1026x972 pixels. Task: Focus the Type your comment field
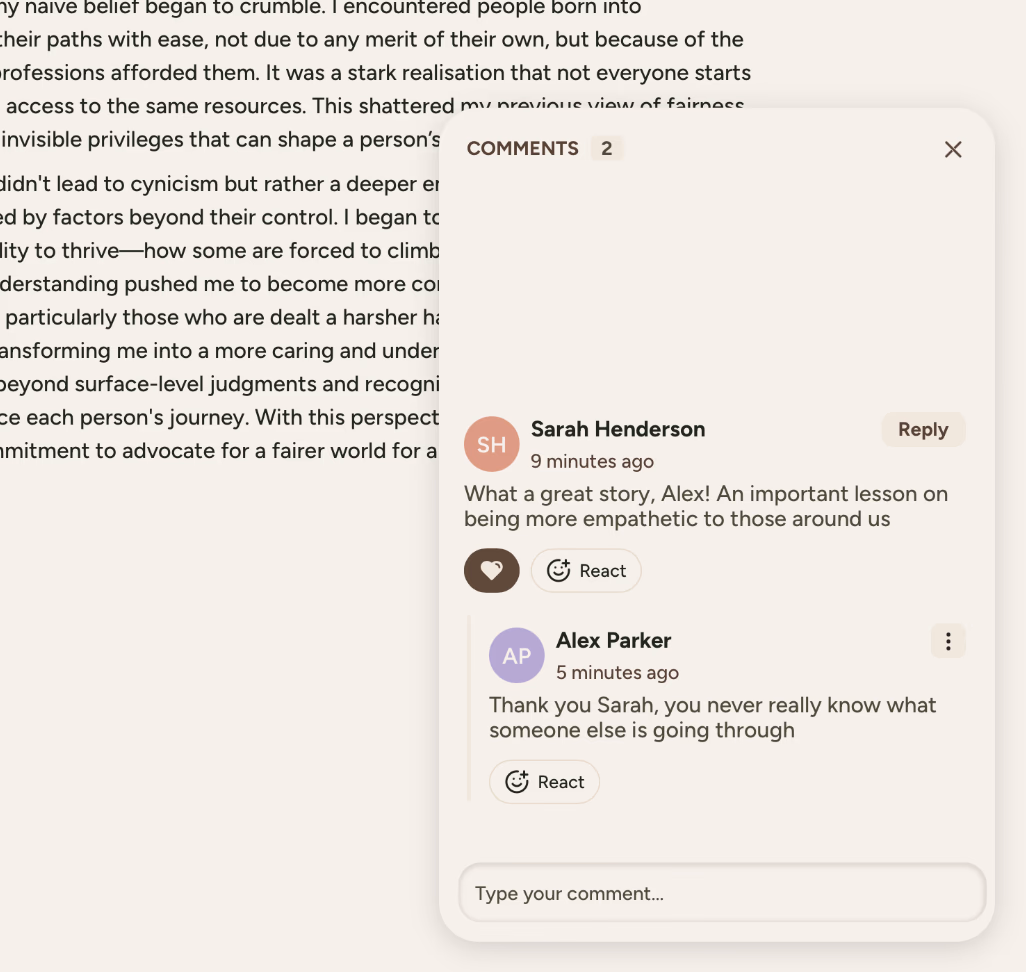tap(722, 893)
